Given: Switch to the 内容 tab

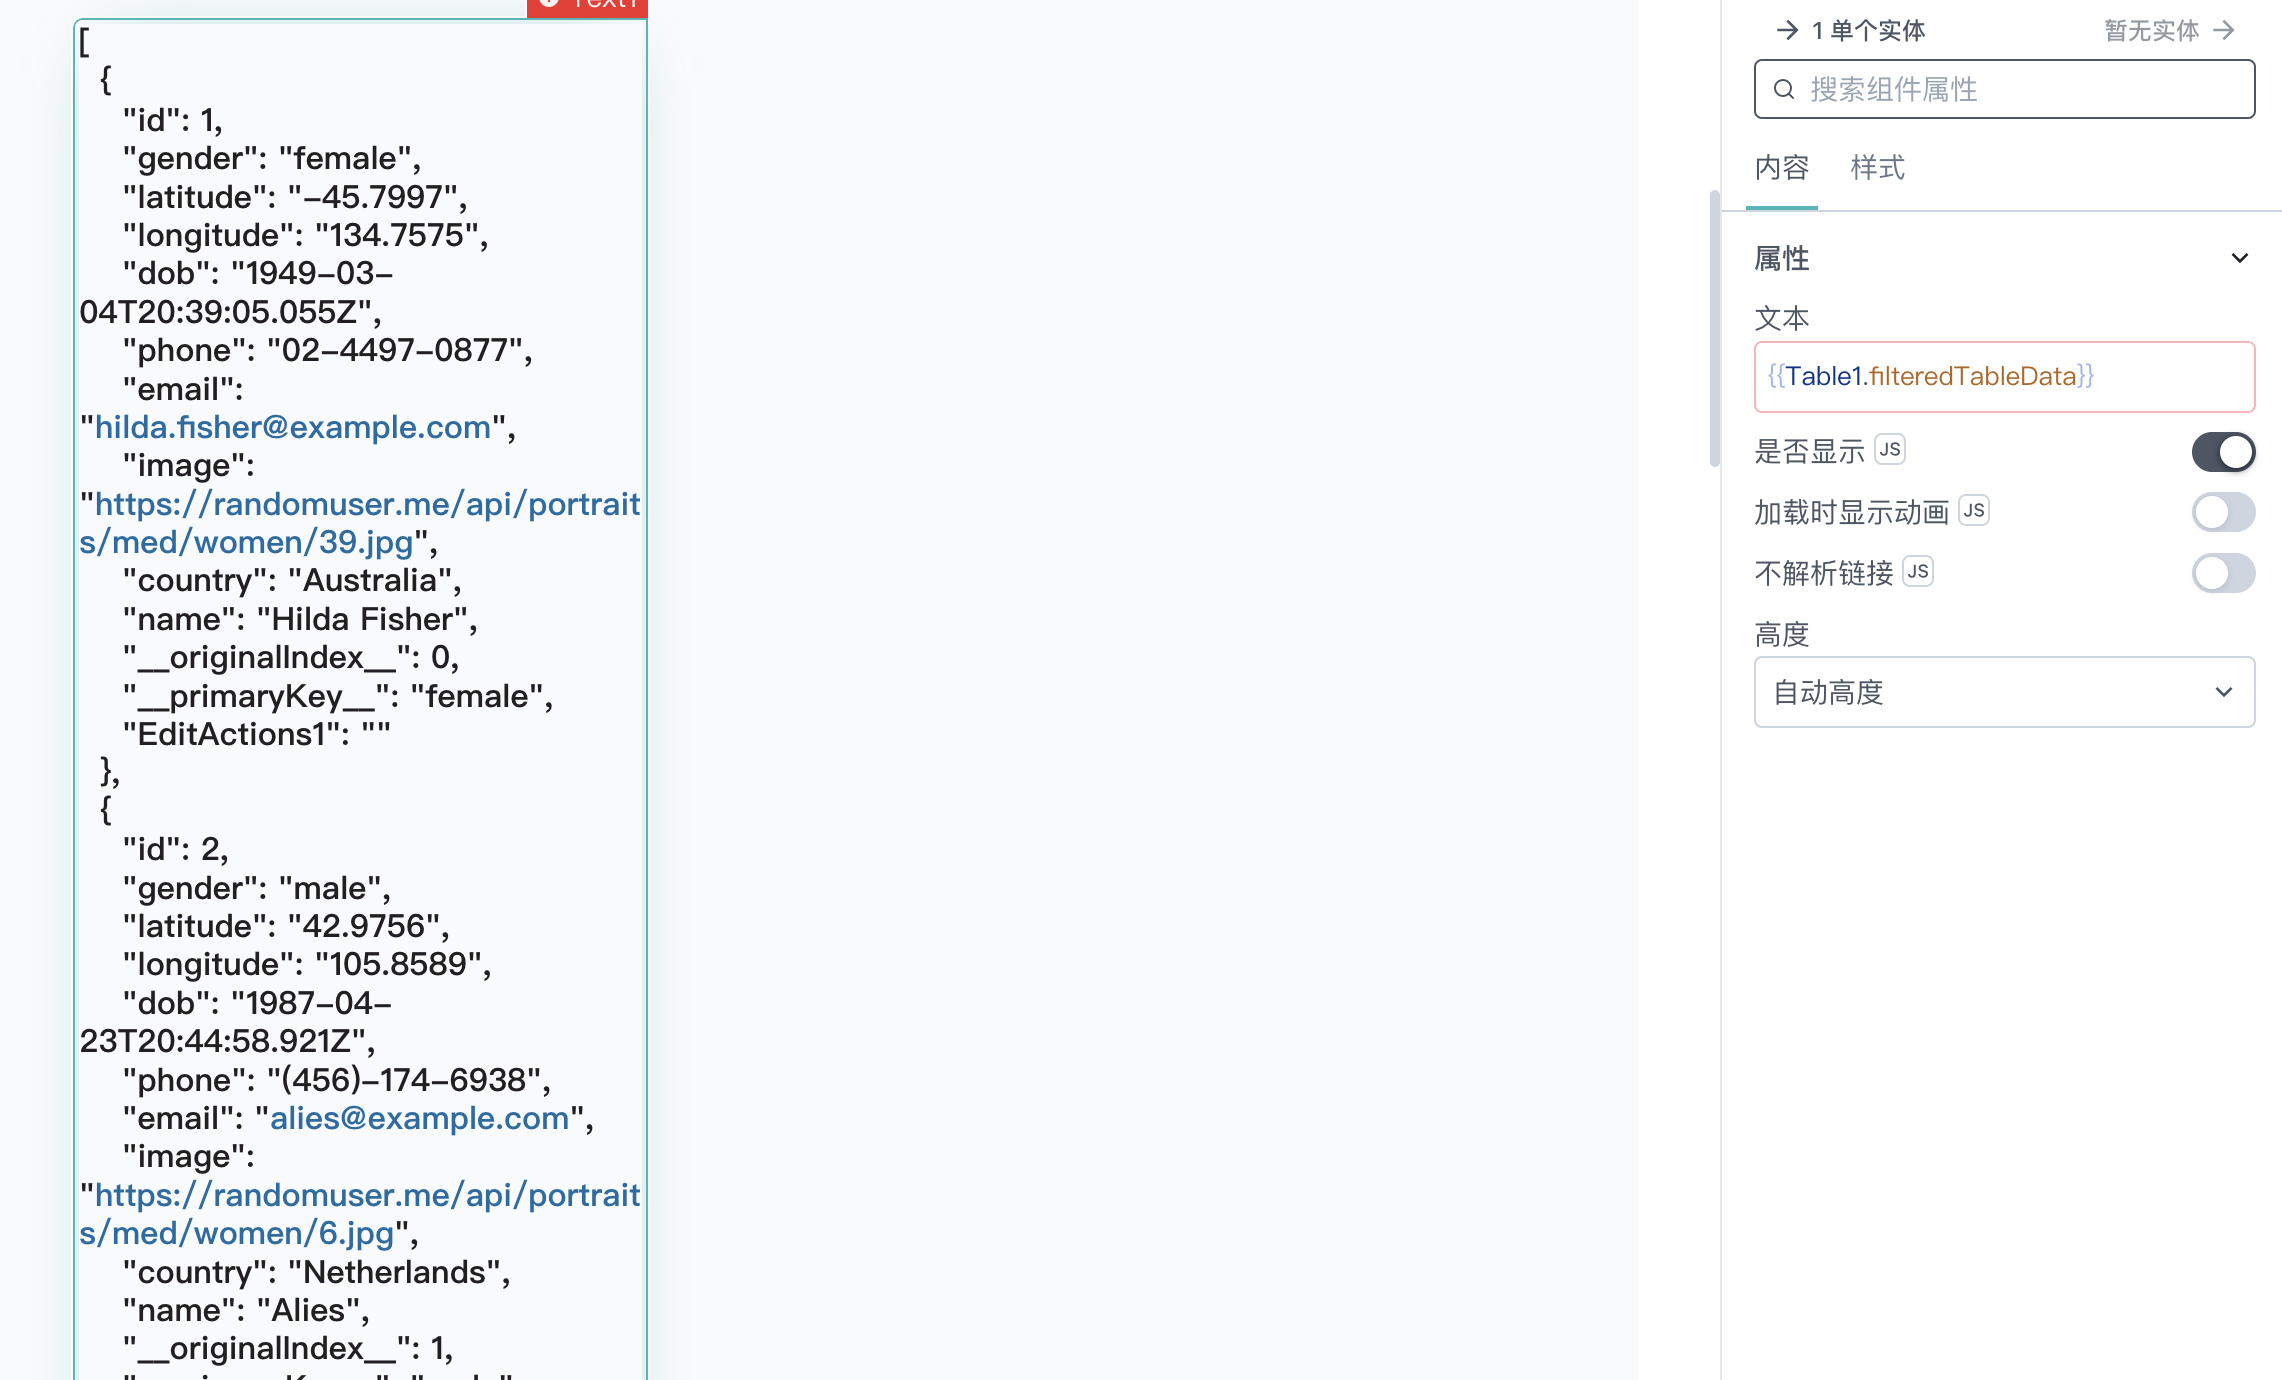Looking at the screenshot, I should (x=1782, y=168).
